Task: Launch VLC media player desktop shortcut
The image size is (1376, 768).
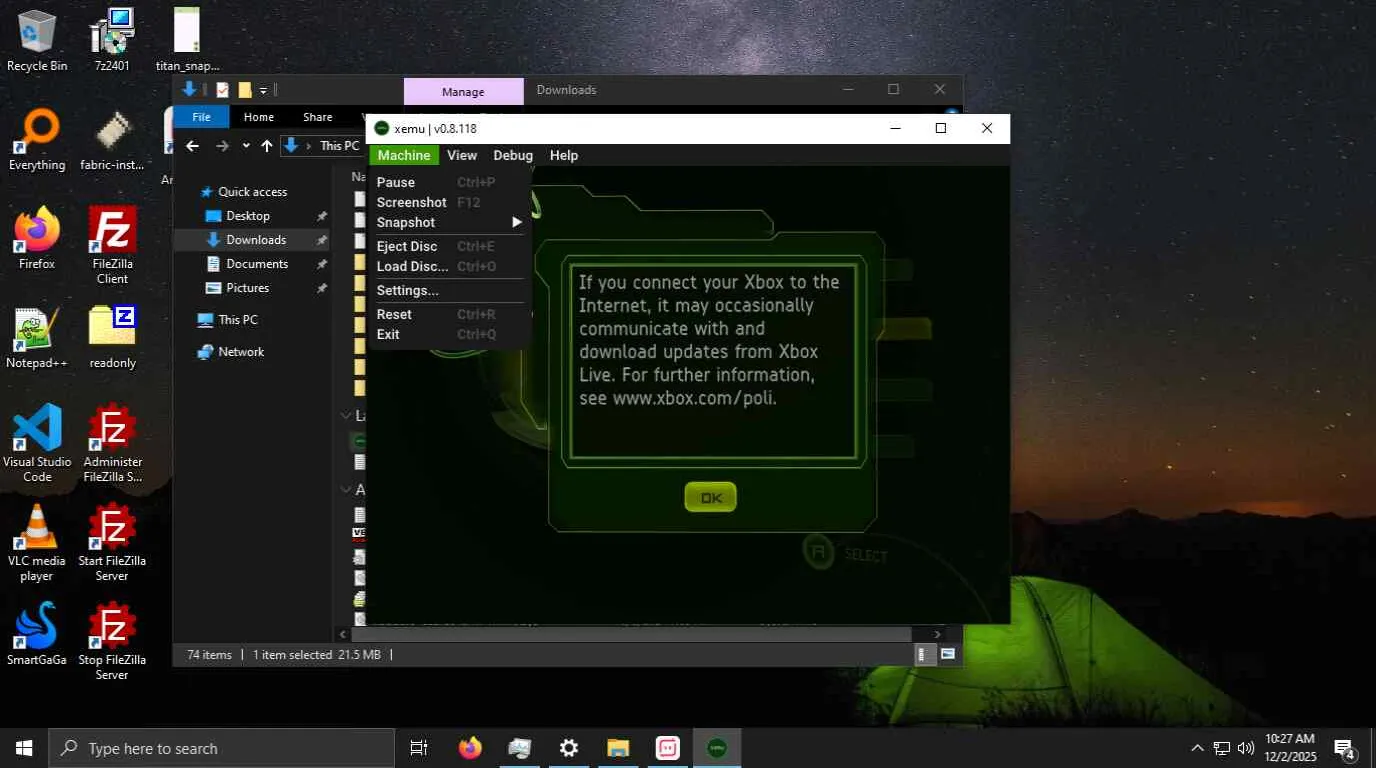Action: tap(37, 542)
